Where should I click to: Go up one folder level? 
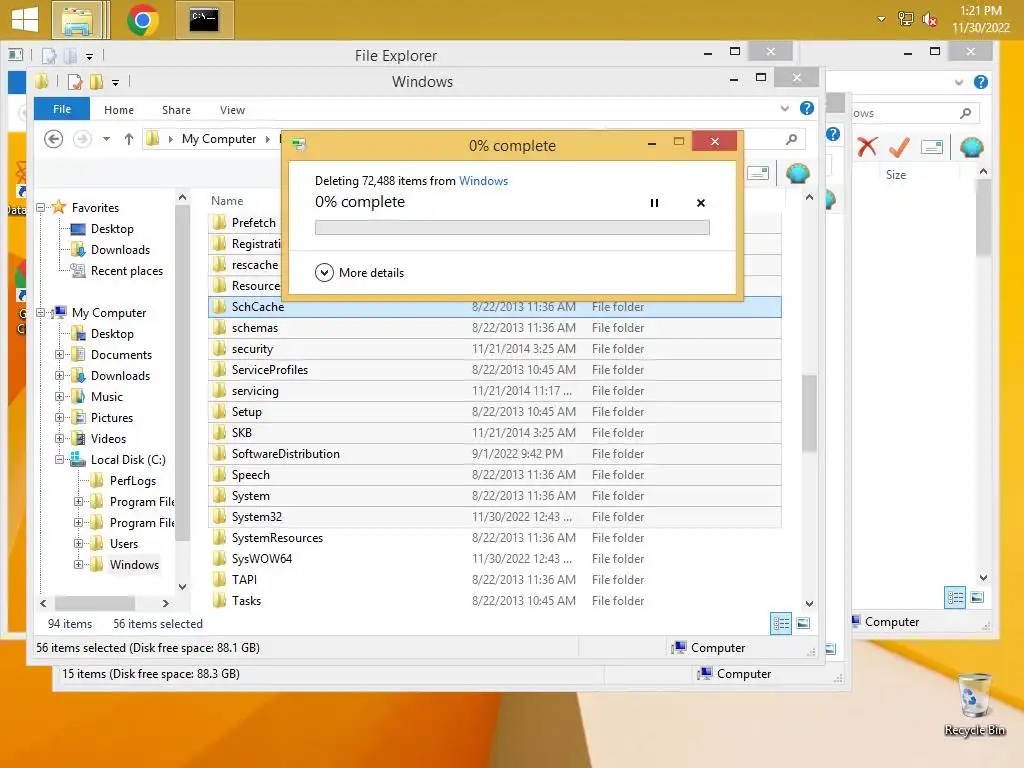(129, 139)
